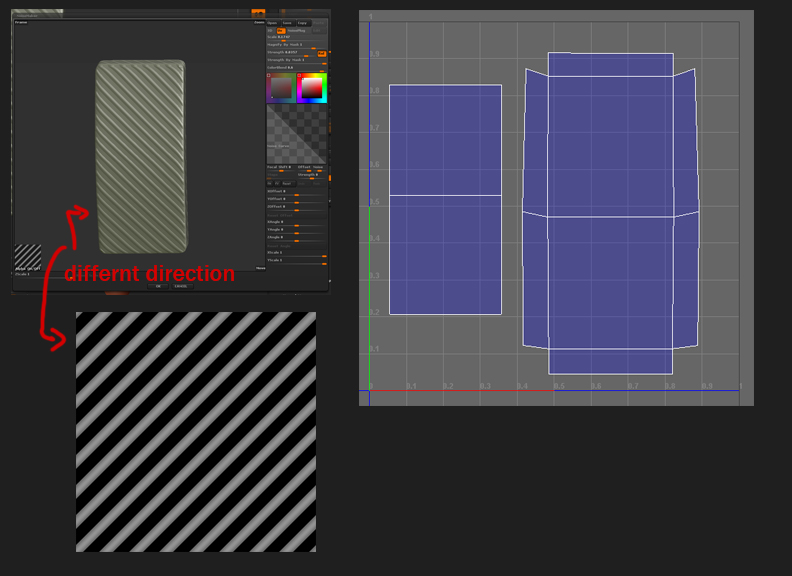Viewport: 792px width, 576px height.
Task: Pick a color in the left muted color picker
Action: point(281,88)
